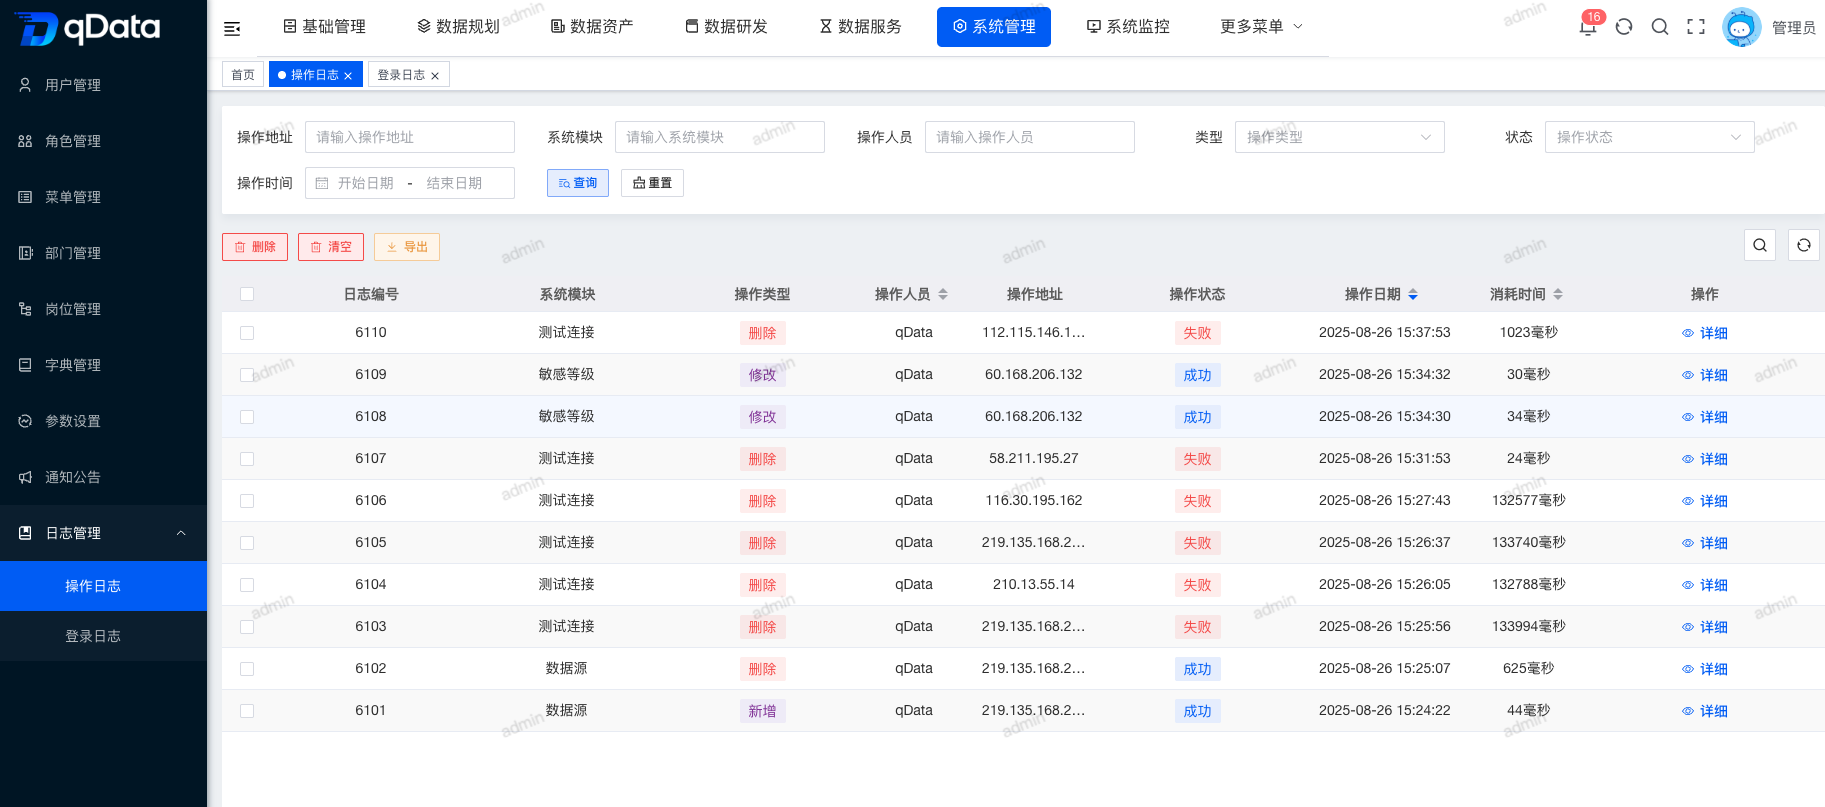Focus the 操作地址 input field

pos(410,137)
